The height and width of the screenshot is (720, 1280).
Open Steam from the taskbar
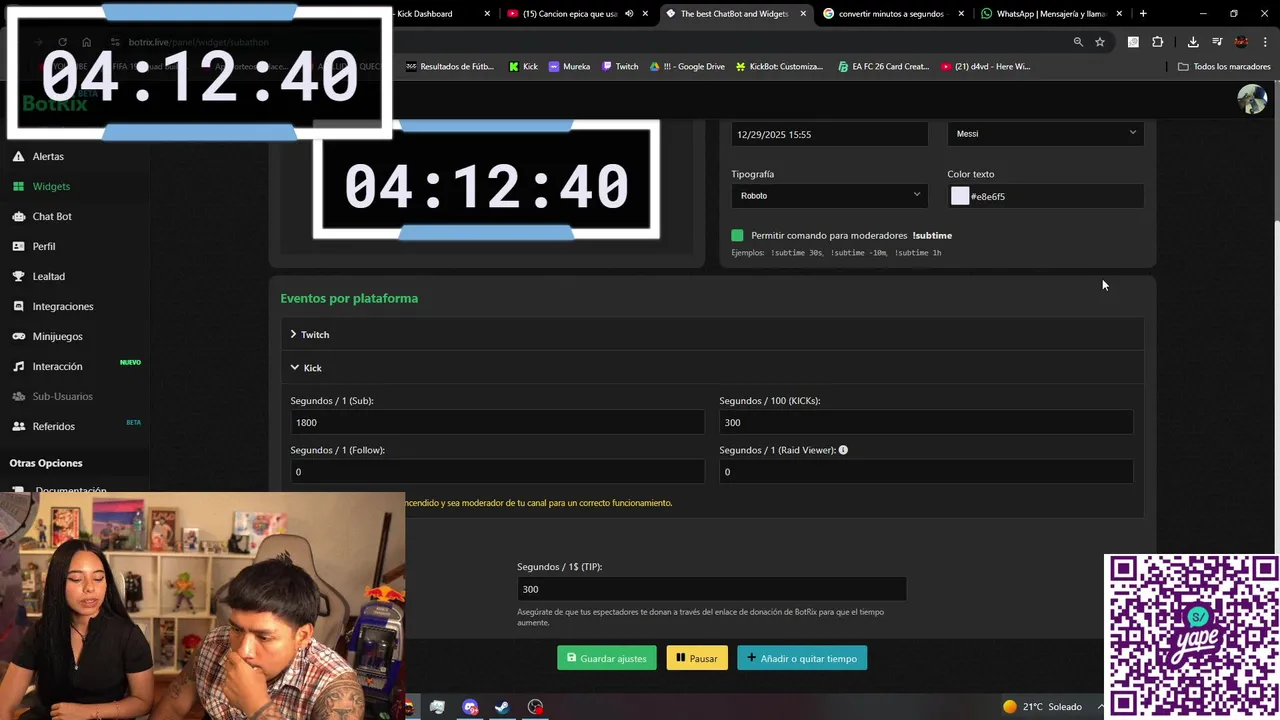(502, 707)
